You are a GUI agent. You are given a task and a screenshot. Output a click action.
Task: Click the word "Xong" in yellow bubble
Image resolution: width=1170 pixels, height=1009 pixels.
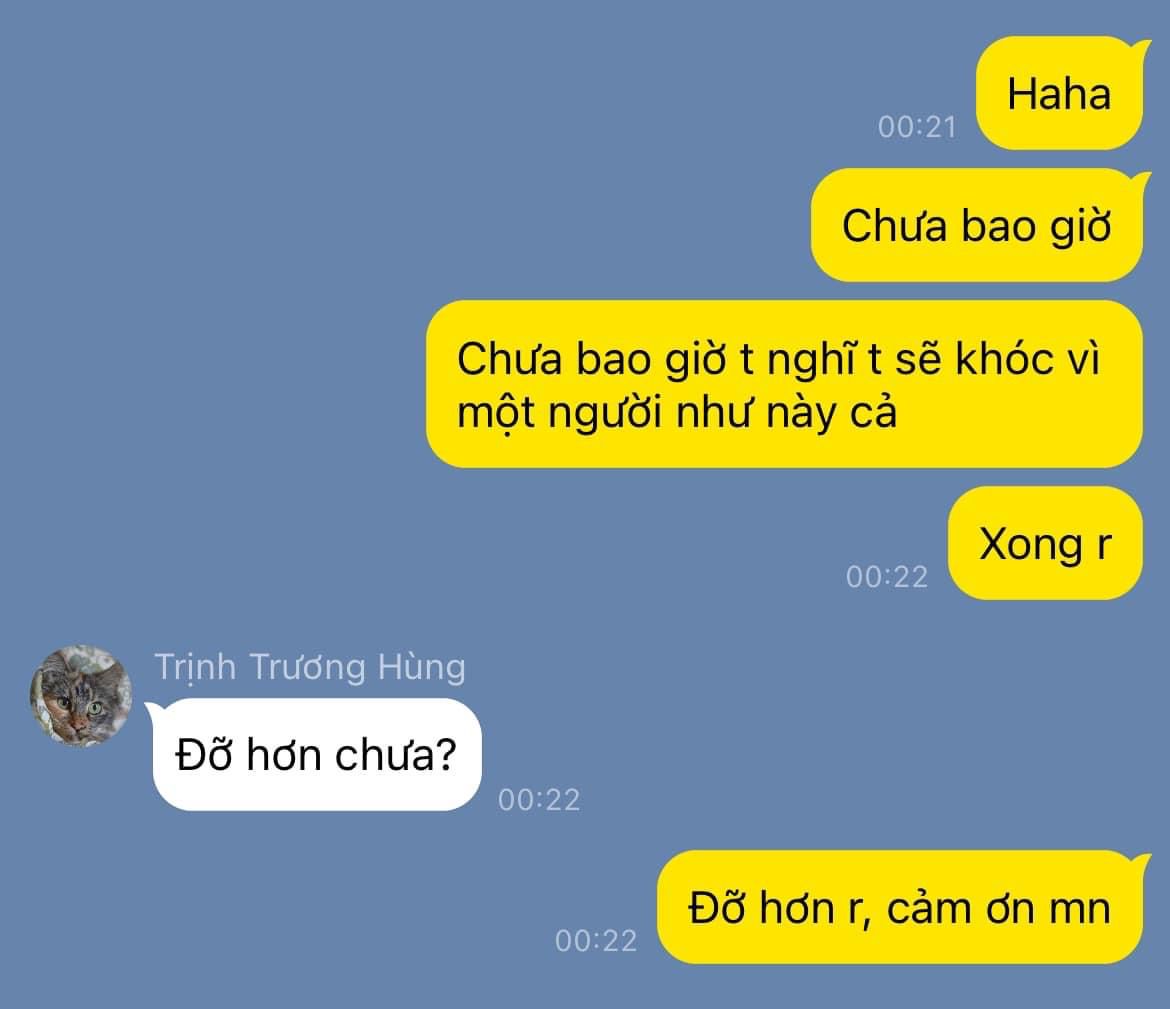click(1030, 544)
